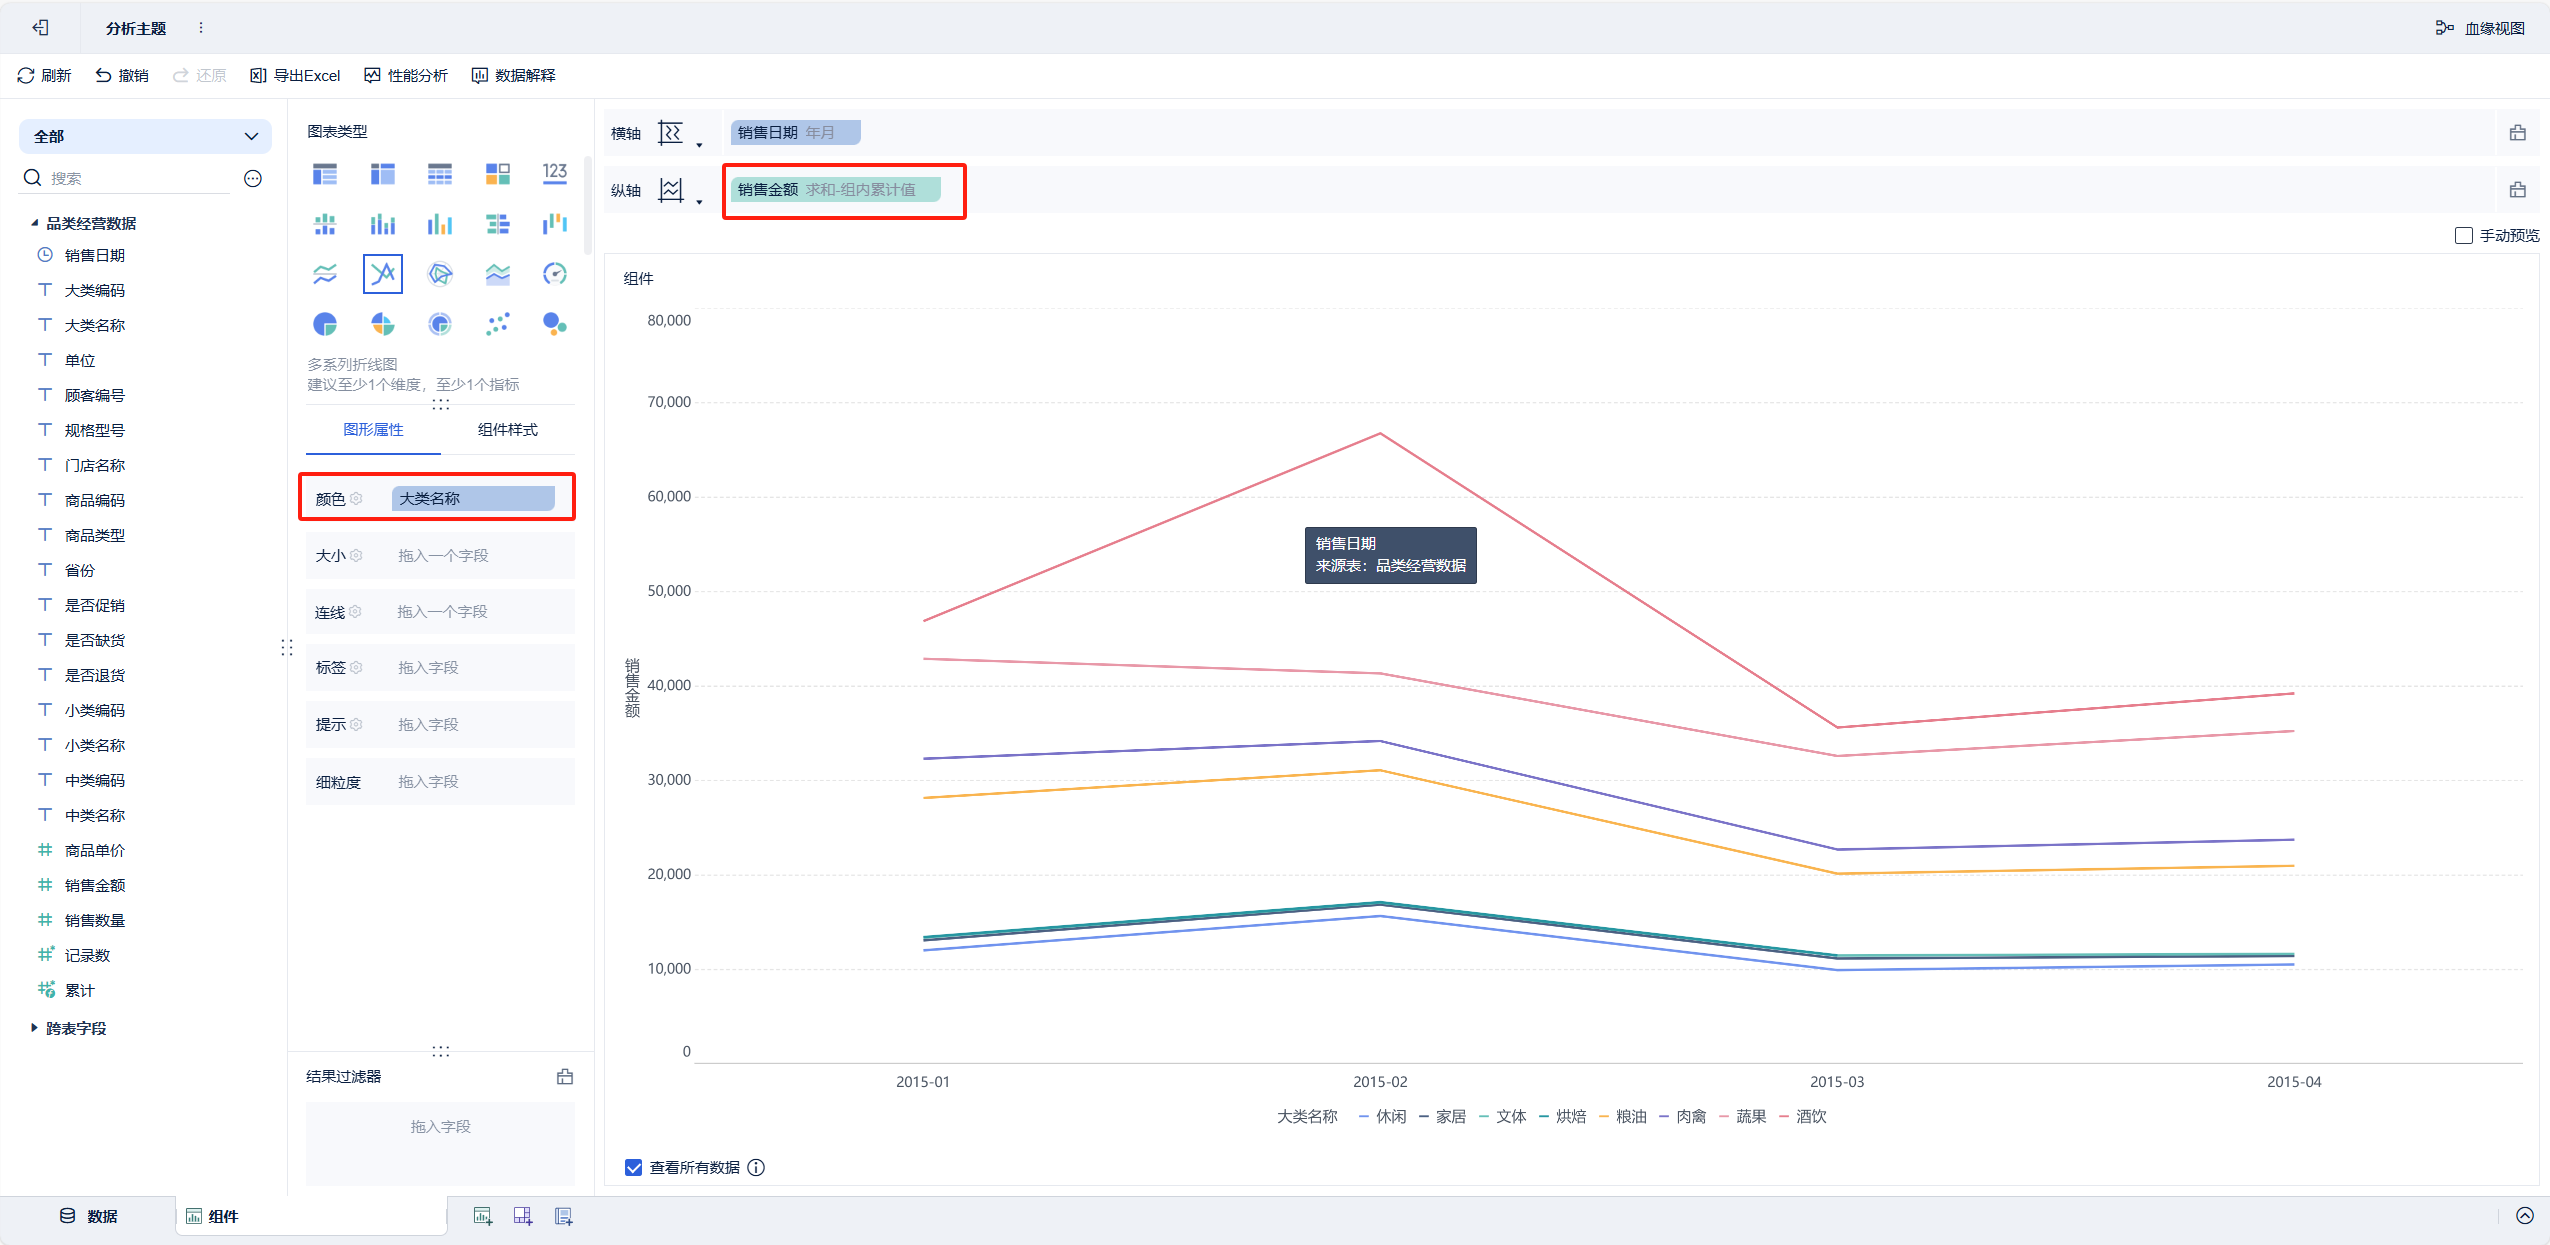Toggle the 文体 legend series

pyautogui.click(x=1502, y=1117)
